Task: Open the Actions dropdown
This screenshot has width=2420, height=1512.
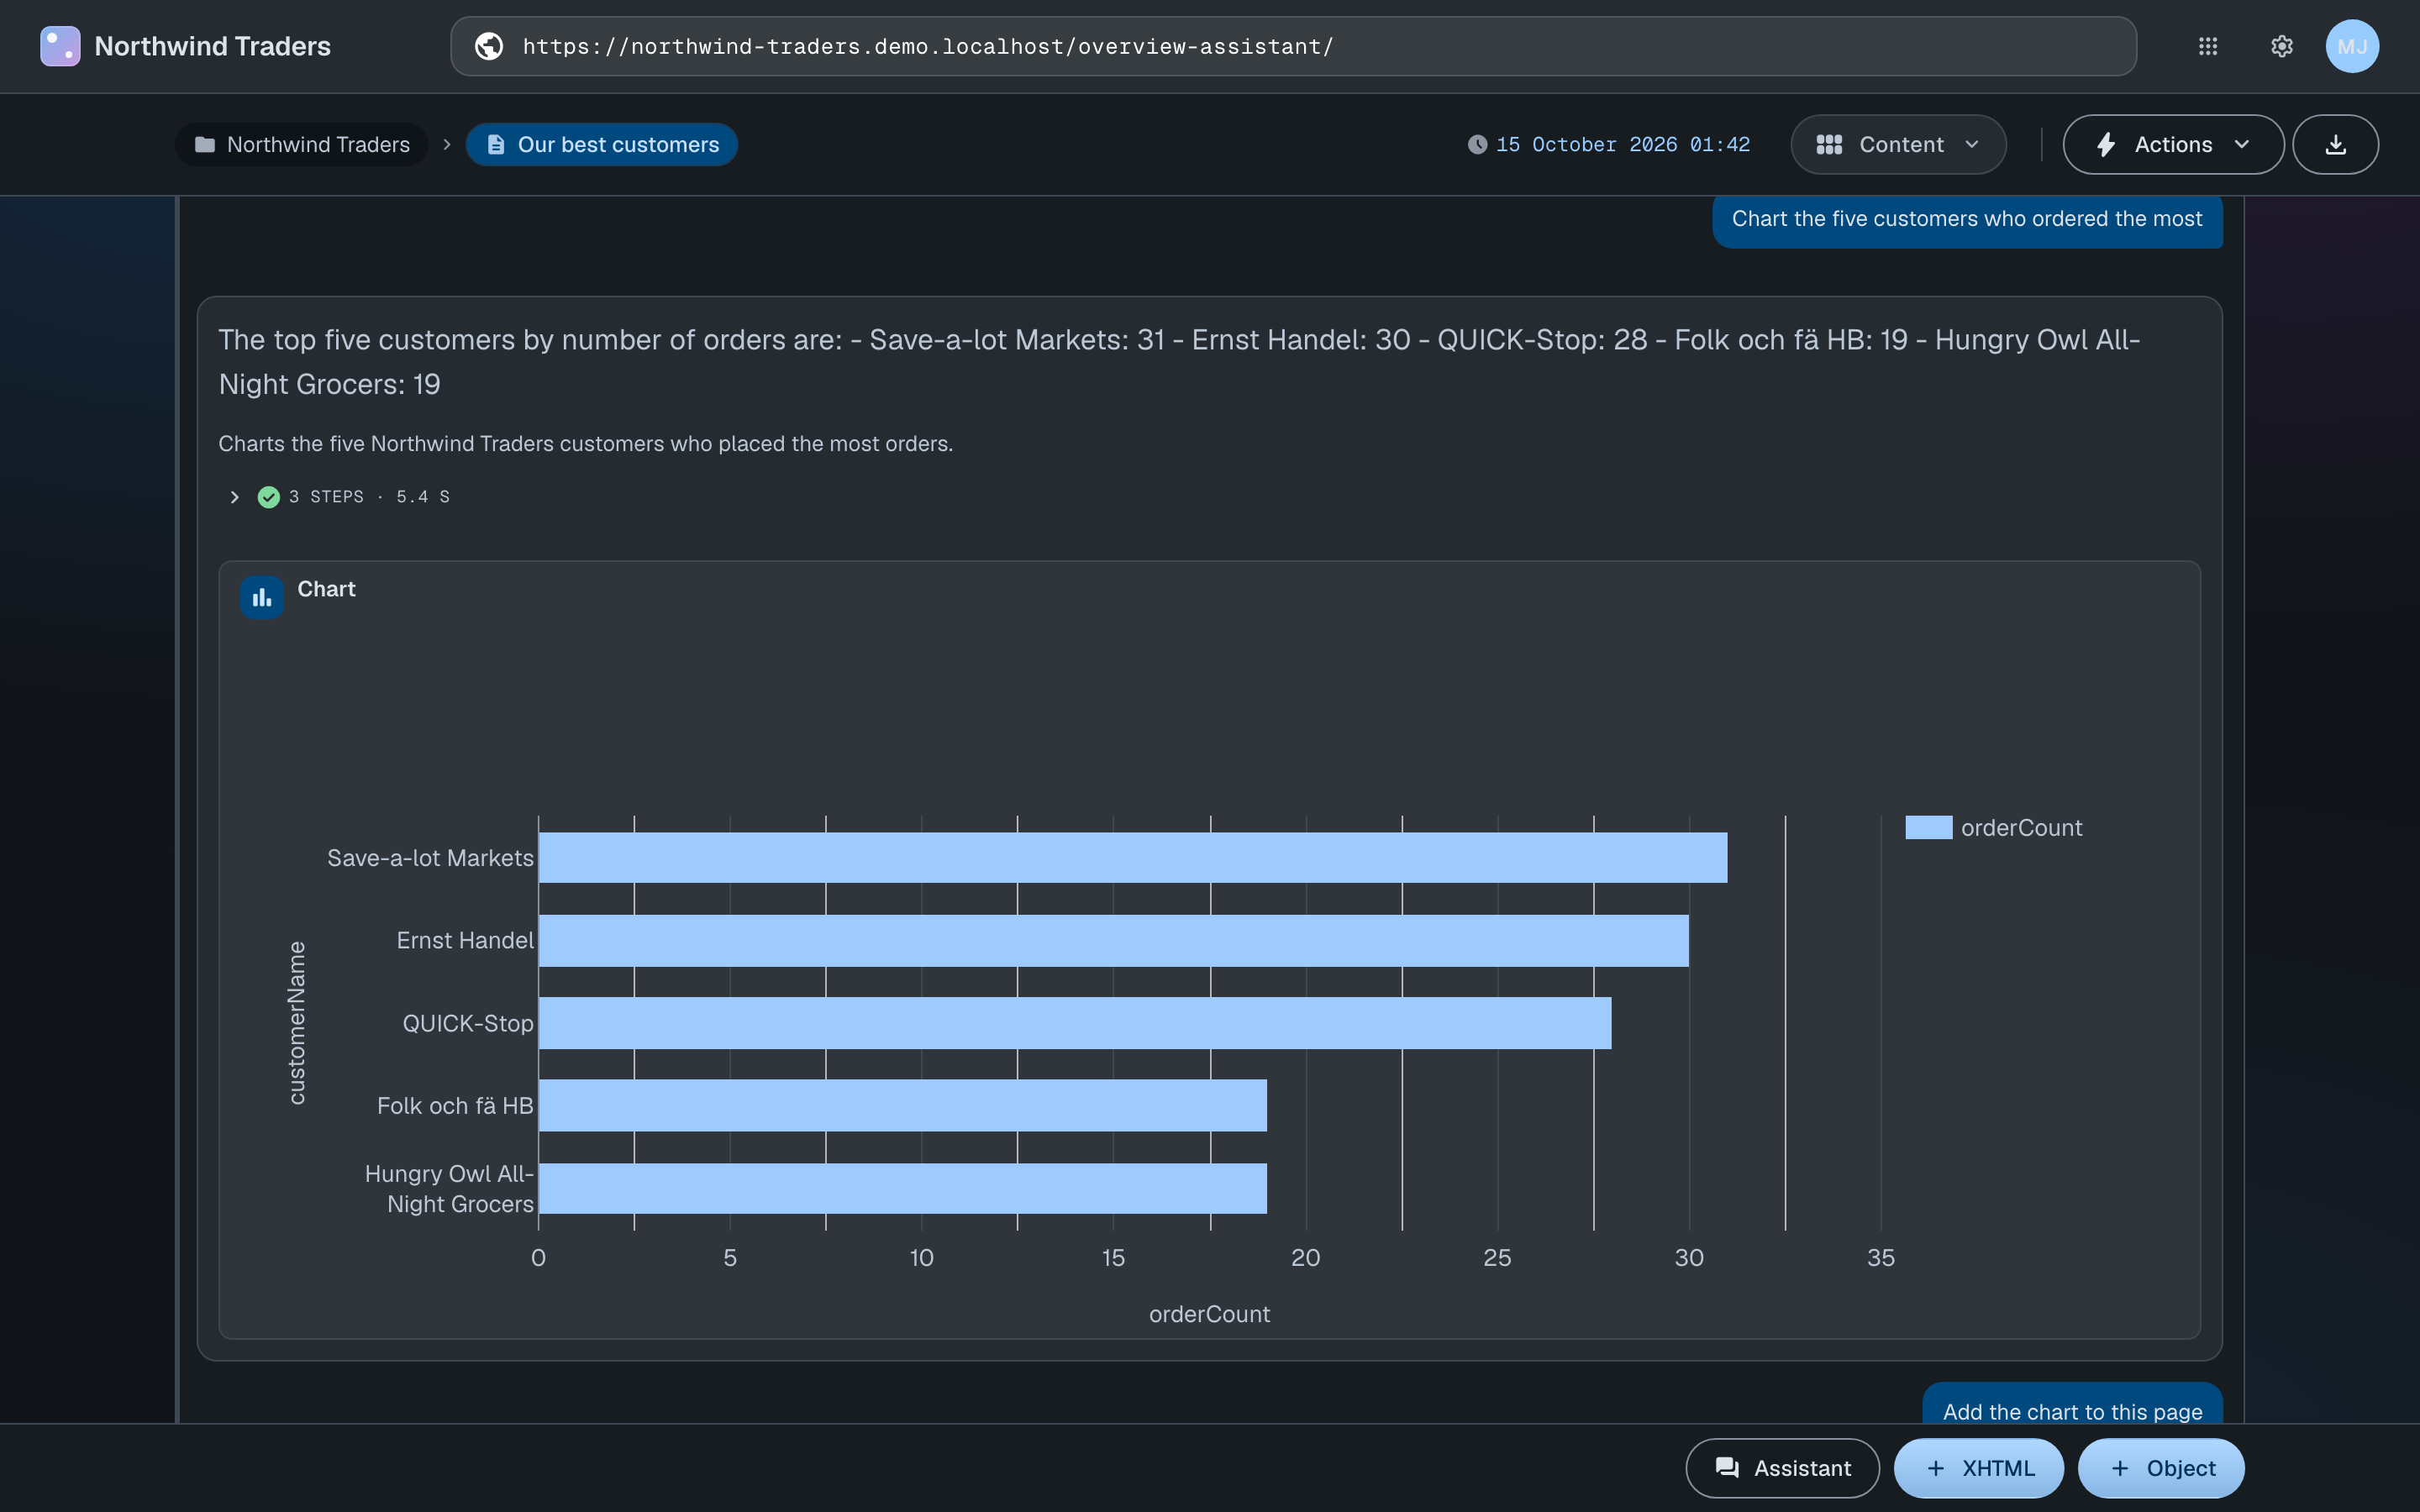Action: click(2173, 145)
